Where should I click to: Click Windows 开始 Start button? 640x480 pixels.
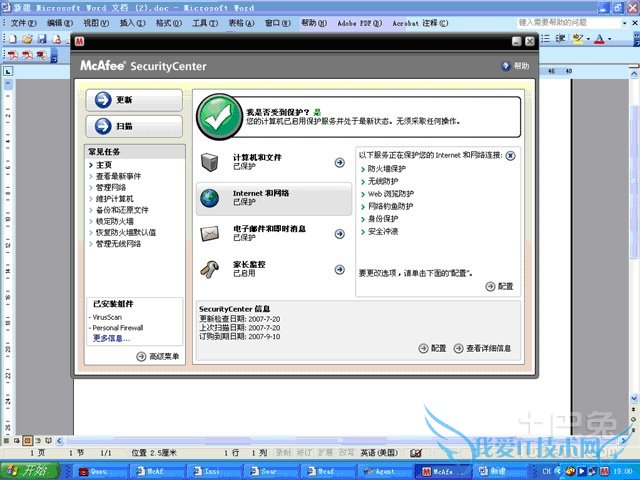click(30, 471)
